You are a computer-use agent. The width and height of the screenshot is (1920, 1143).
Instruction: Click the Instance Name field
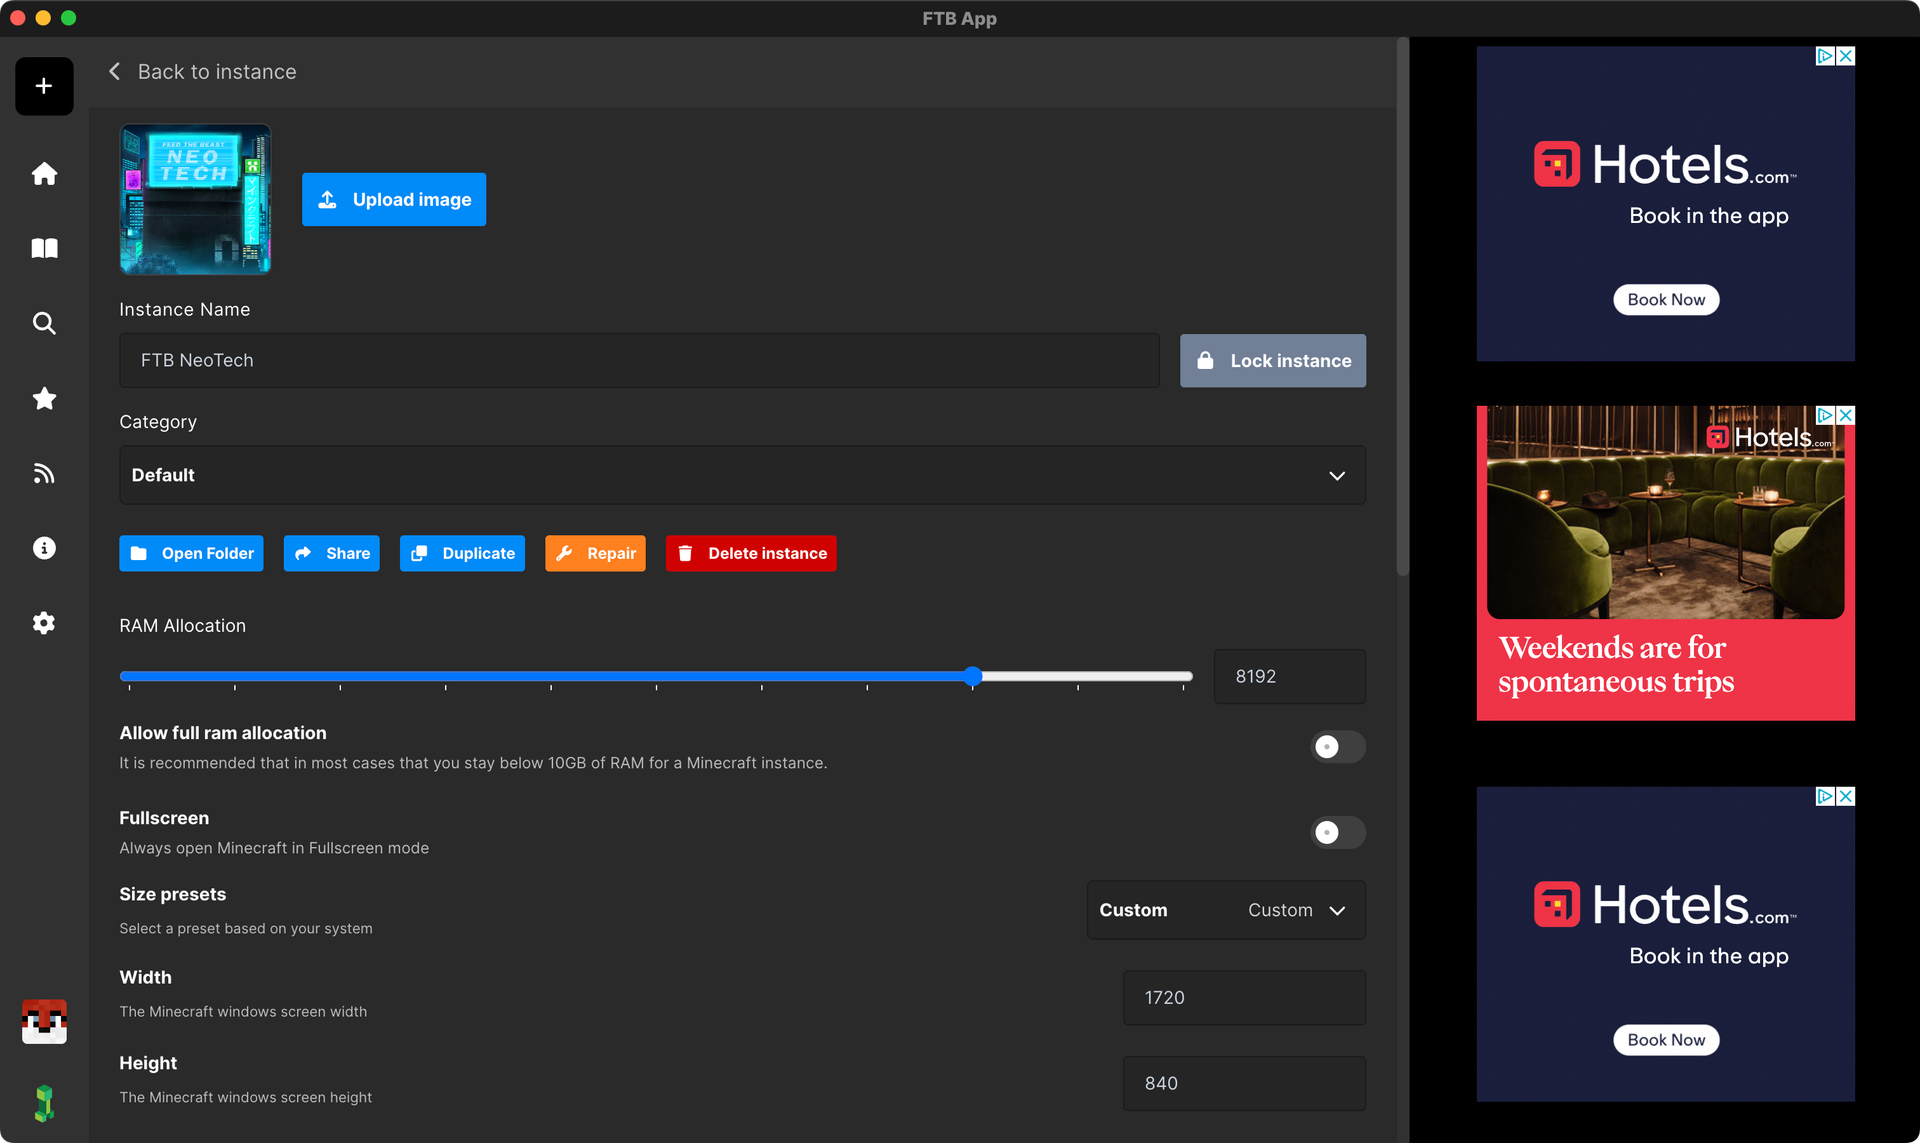point(639,360)
